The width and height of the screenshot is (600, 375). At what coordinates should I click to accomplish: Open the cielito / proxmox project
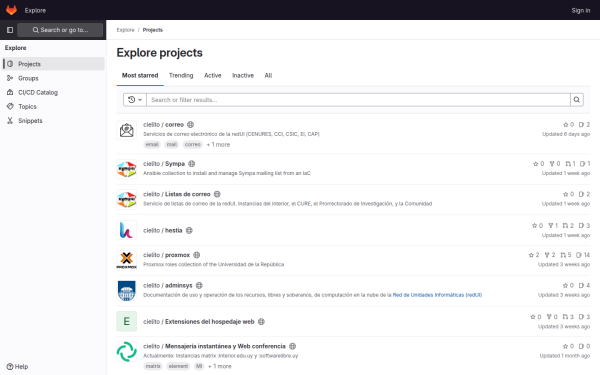166,255
